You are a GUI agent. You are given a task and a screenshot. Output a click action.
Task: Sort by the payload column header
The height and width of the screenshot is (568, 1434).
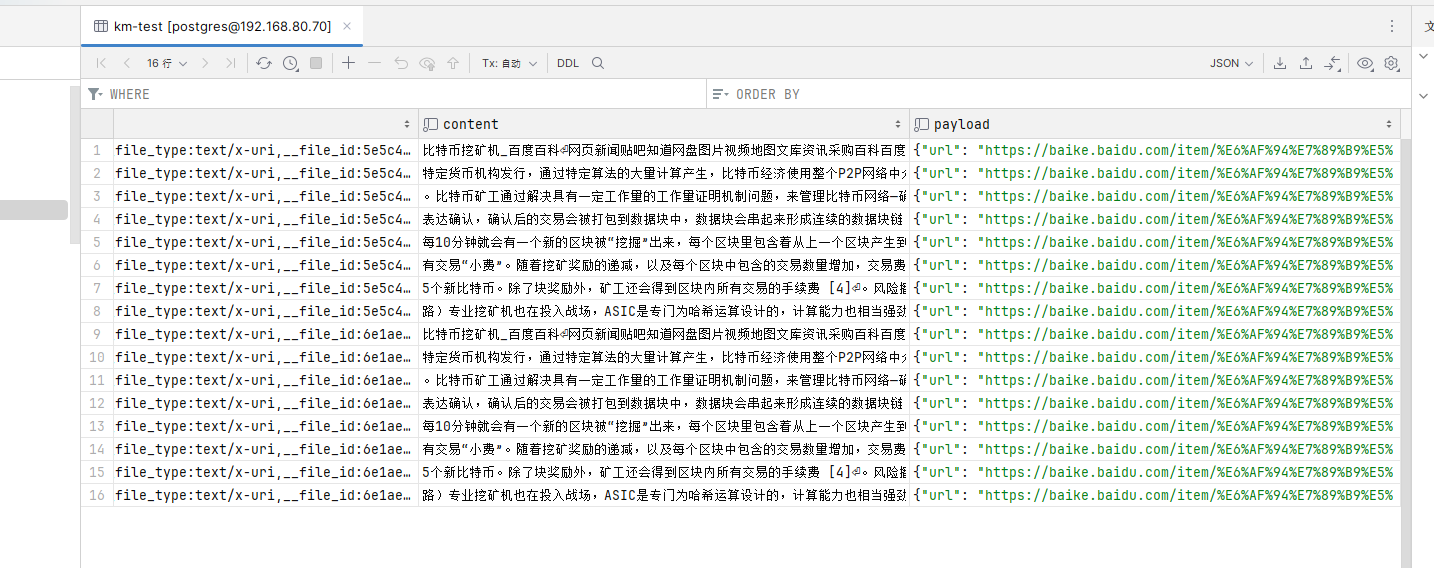click(961, 124)
